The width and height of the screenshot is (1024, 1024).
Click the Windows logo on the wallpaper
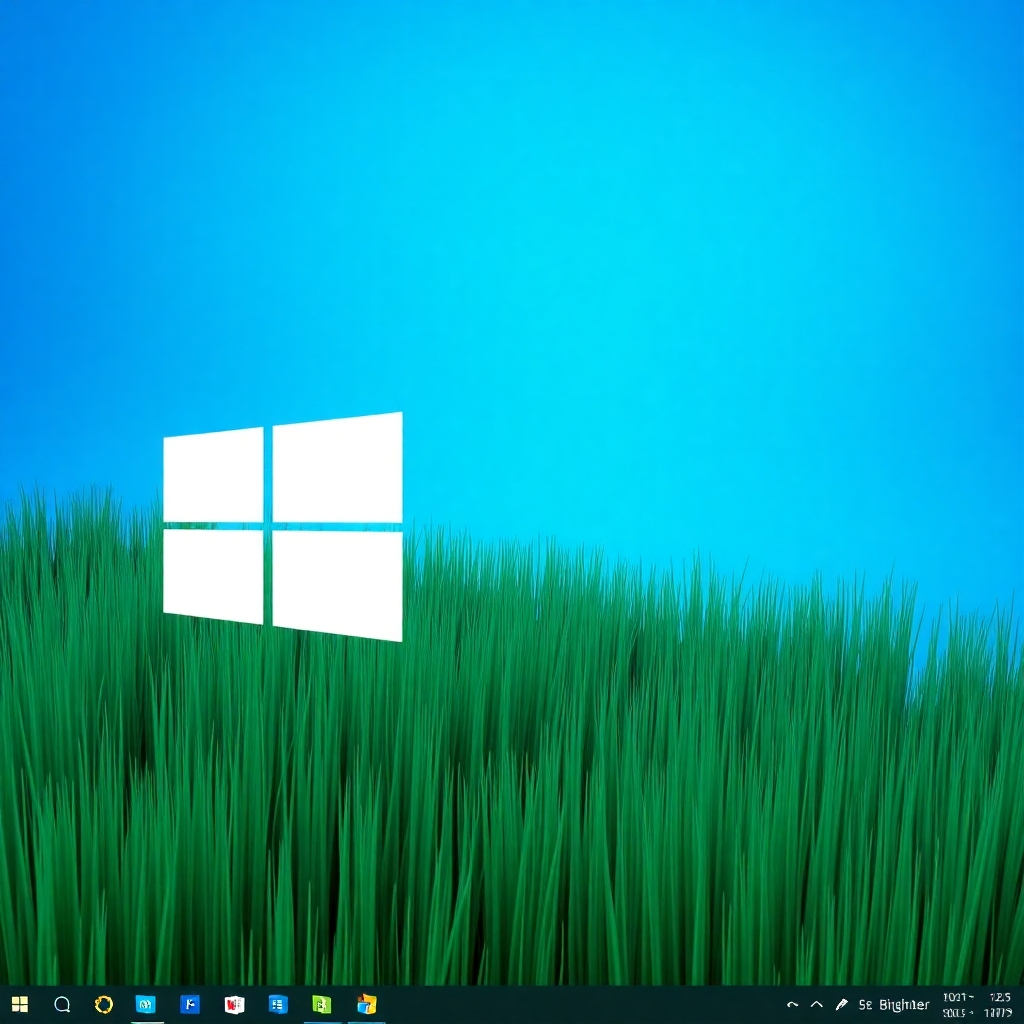tap(283, 523)
